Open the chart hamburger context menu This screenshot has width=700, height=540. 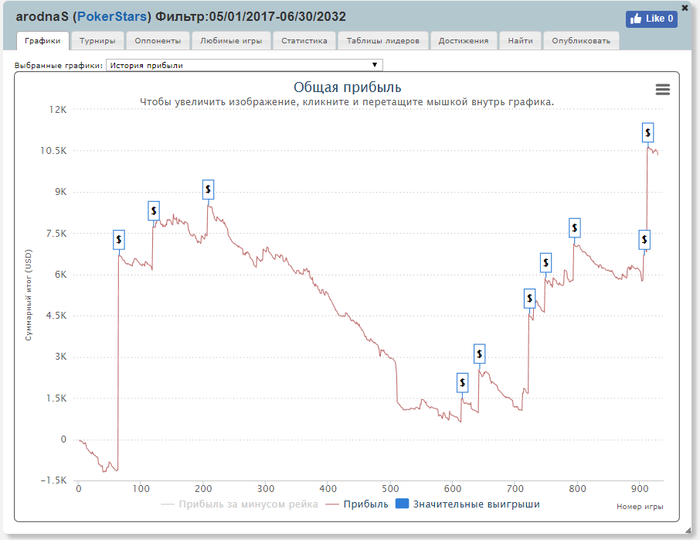662,89
